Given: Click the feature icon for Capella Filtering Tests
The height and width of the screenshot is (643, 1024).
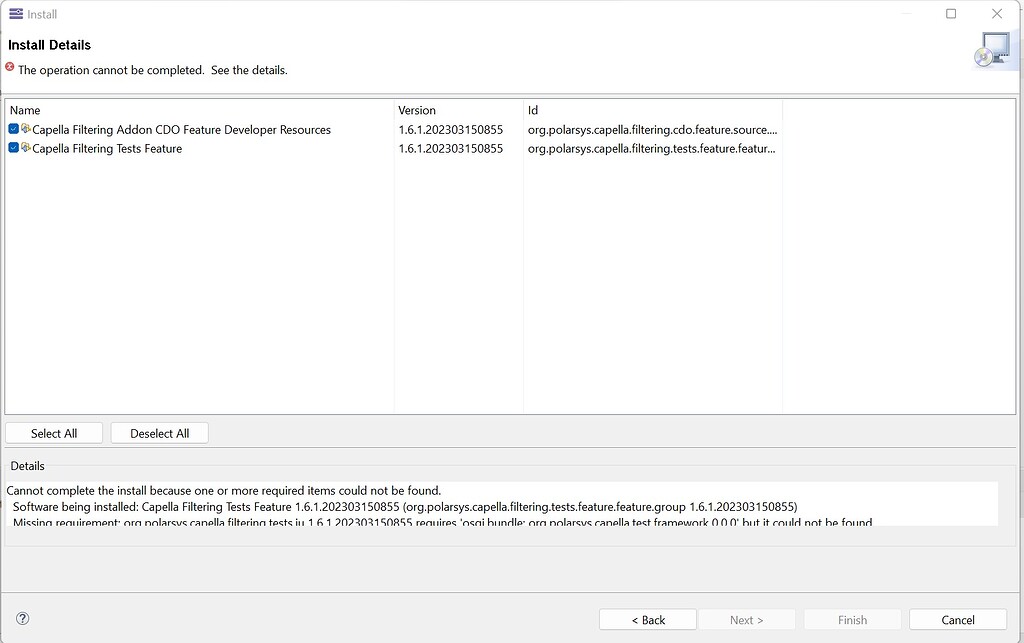Looking at the screenshot, I should click(x=26, y=148).
